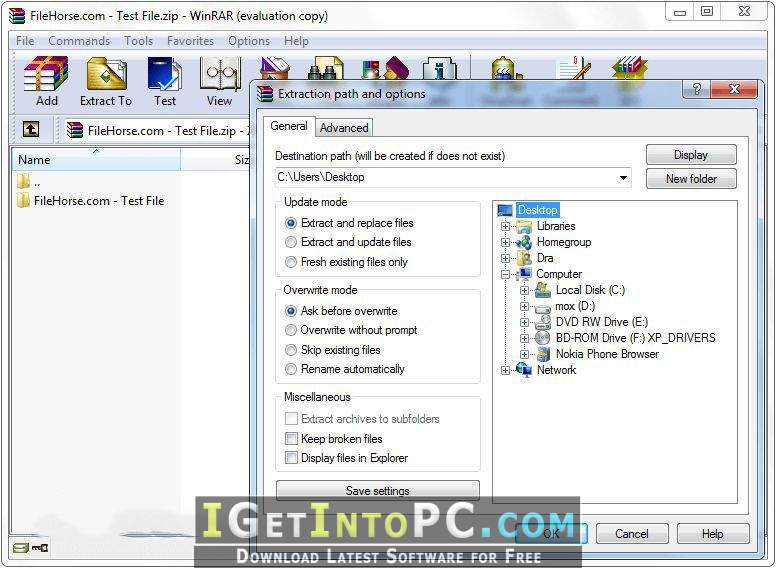
Task: Open the destination path dropdown arrow
Action: click(623, 177)
